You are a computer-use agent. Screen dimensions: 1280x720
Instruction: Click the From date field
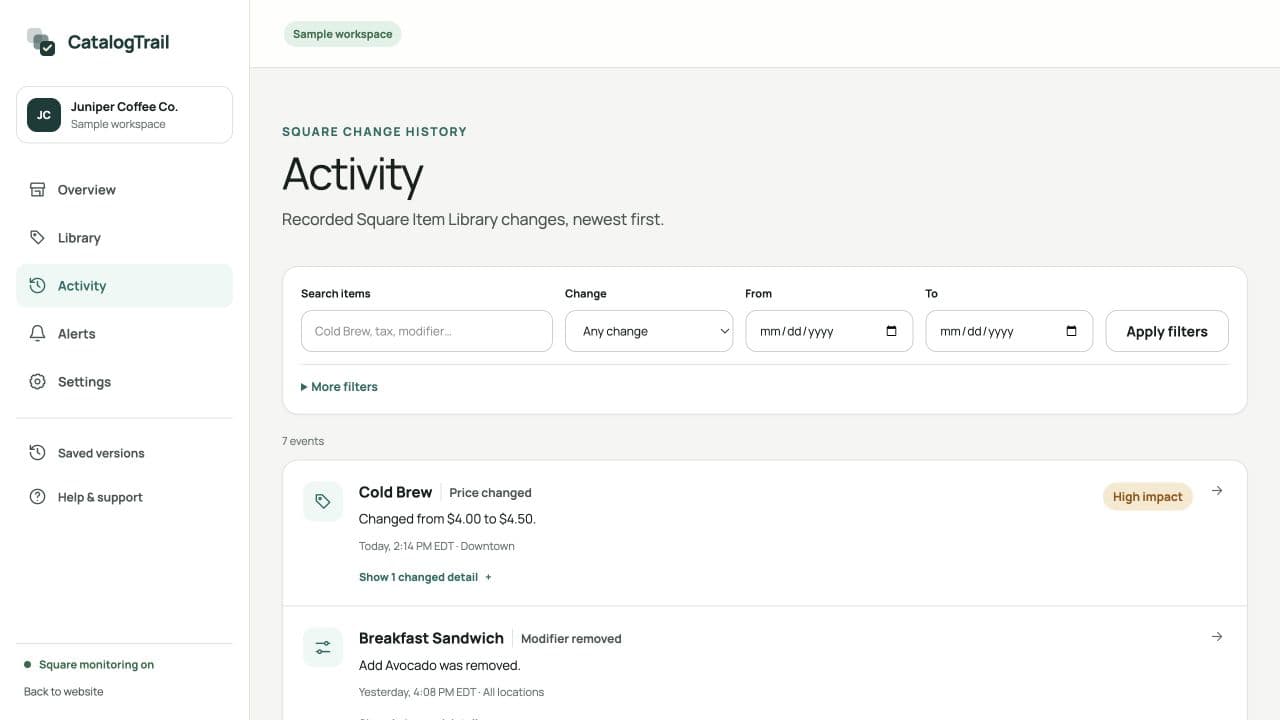click(829, 331)
